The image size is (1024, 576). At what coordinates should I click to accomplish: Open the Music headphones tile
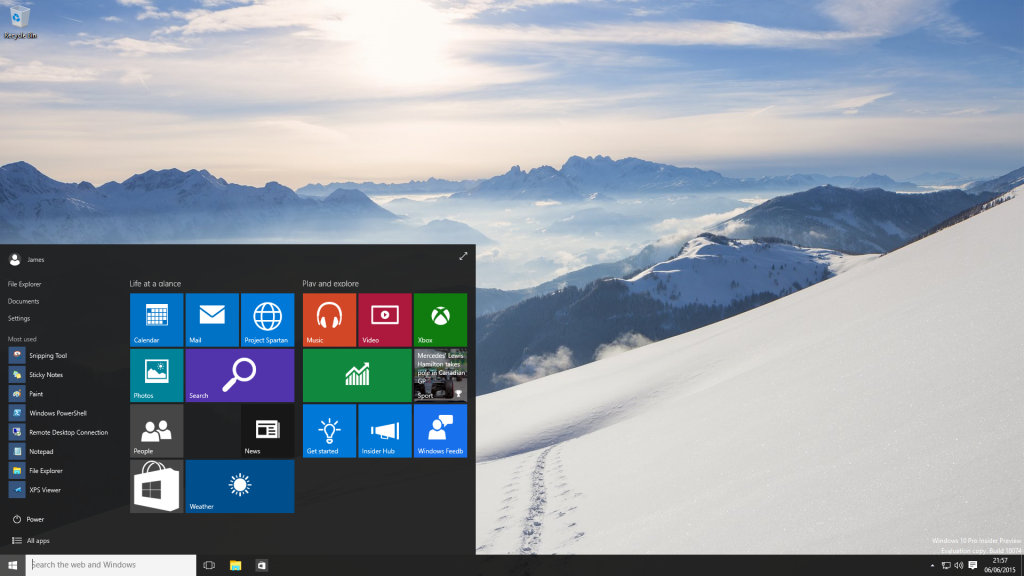point(329,319)
